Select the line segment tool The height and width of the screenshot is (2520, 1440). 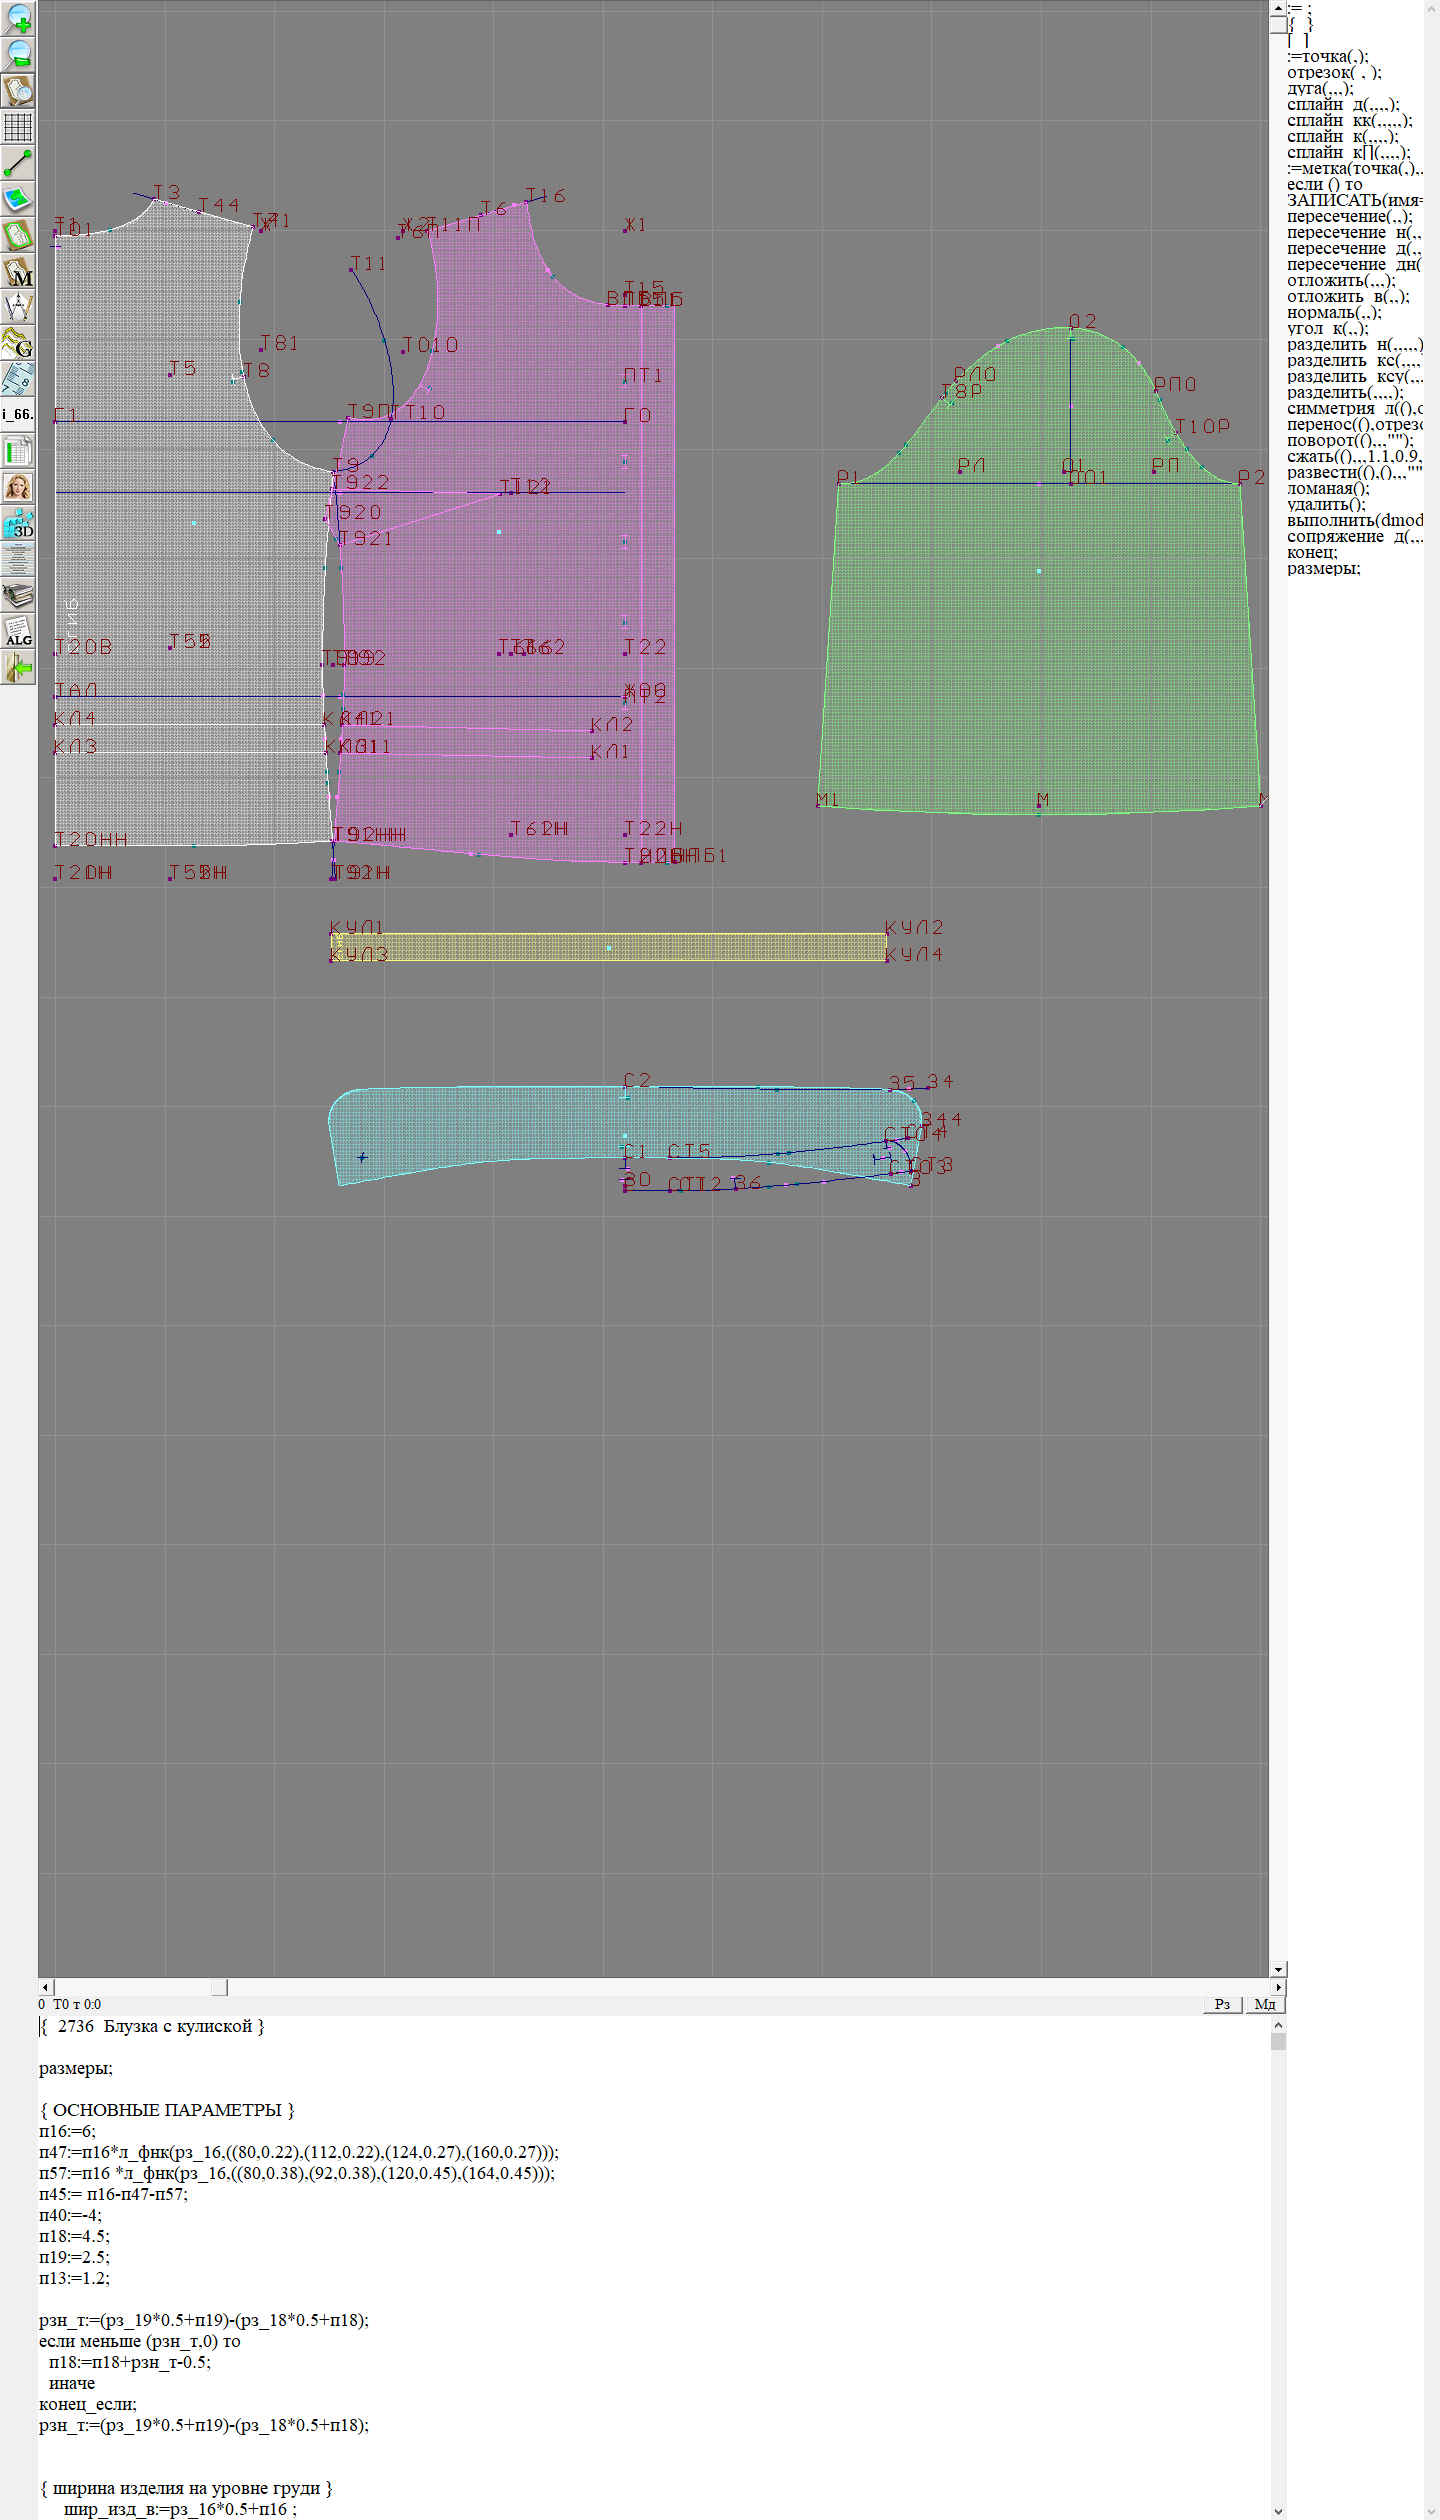(x=18, y=163)
